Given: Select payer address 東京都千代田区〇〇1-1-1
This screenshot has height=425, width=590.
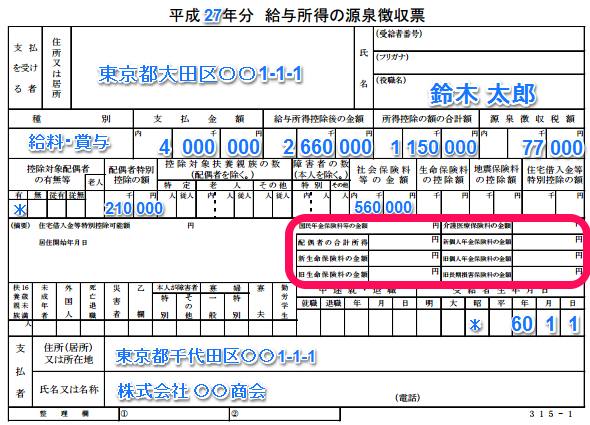Looking at the screenshot, I should pos(215,356).
